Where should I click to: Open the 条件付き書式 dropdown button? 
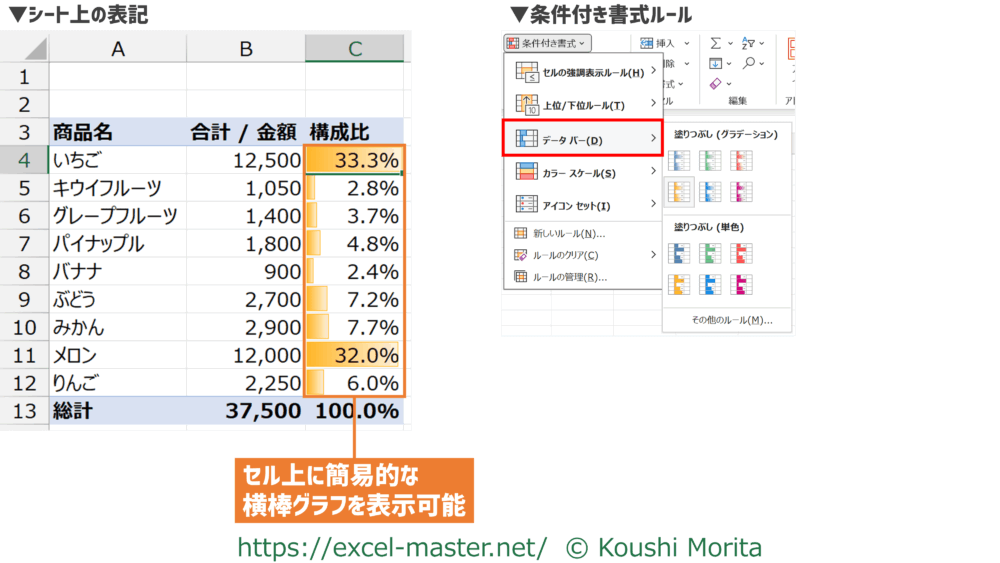tap(547, 43)
